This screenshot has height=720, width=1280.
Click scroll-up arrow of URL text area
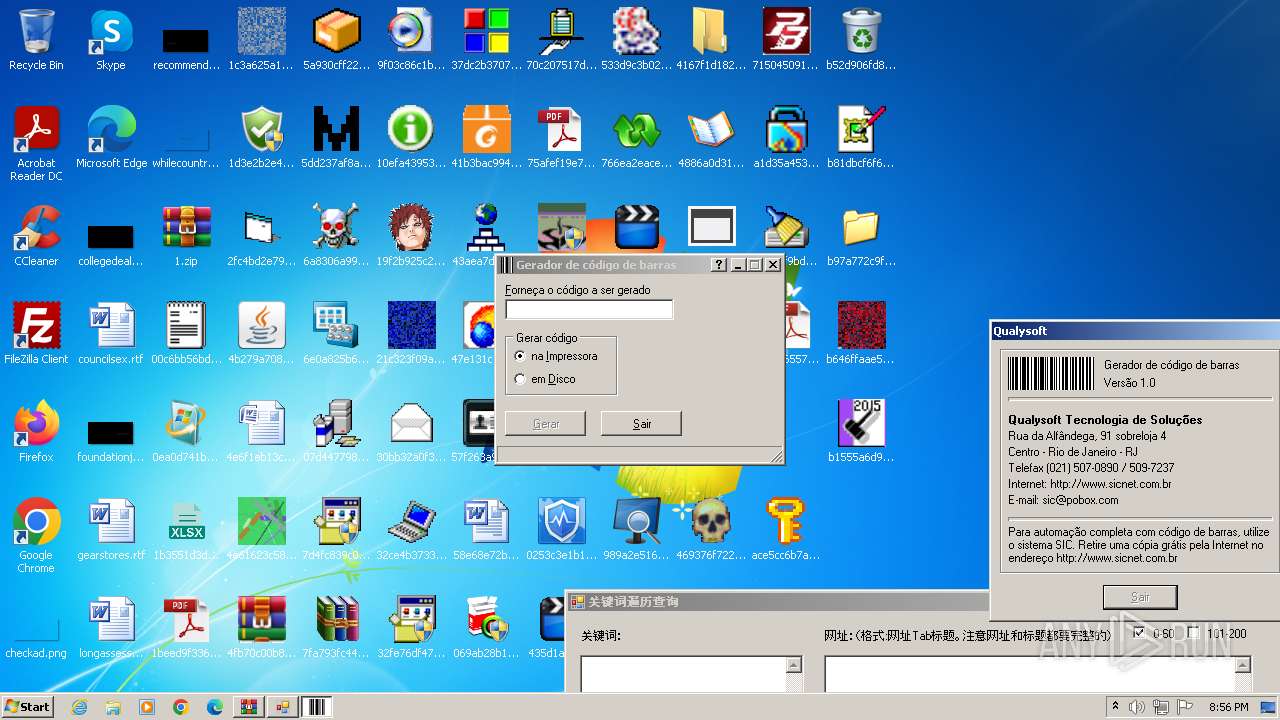pos(1243,665)
